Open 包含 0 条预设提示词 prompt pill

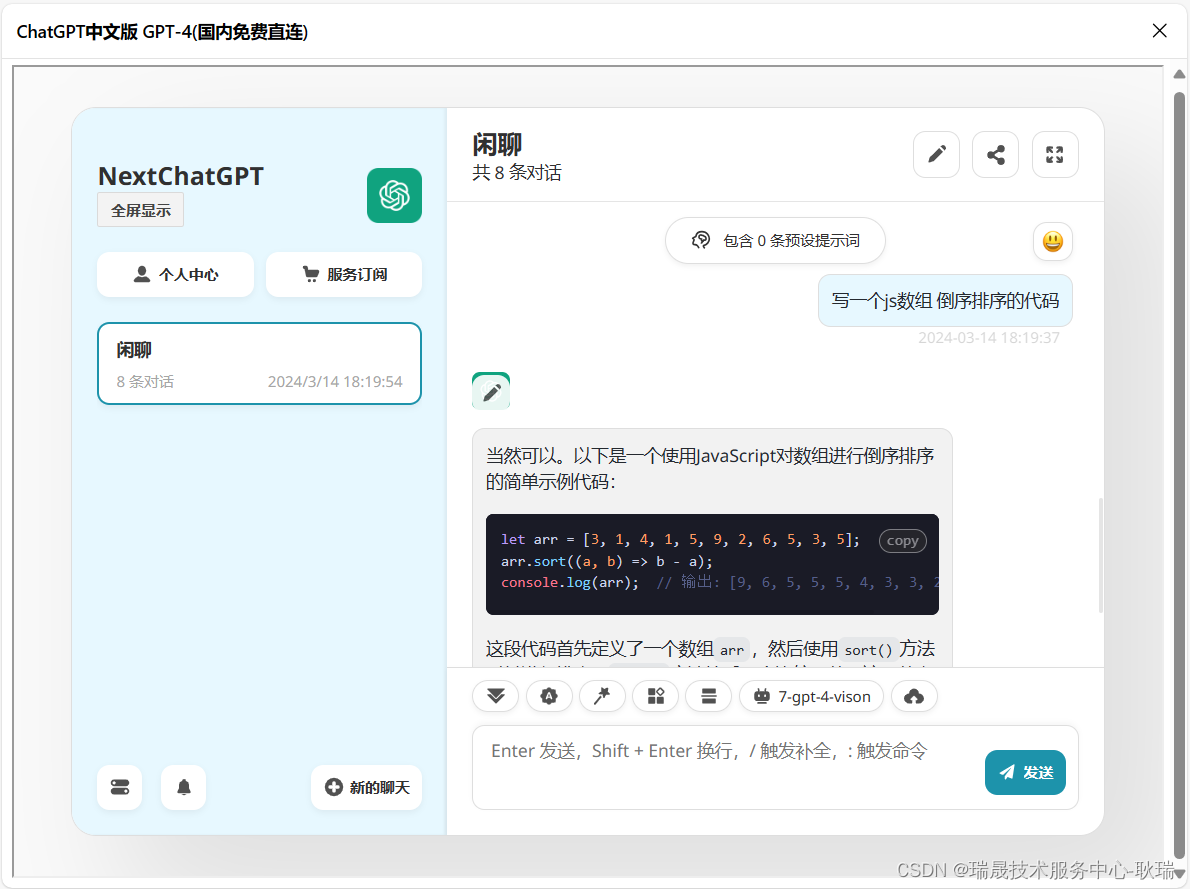[x=775, y=241]
